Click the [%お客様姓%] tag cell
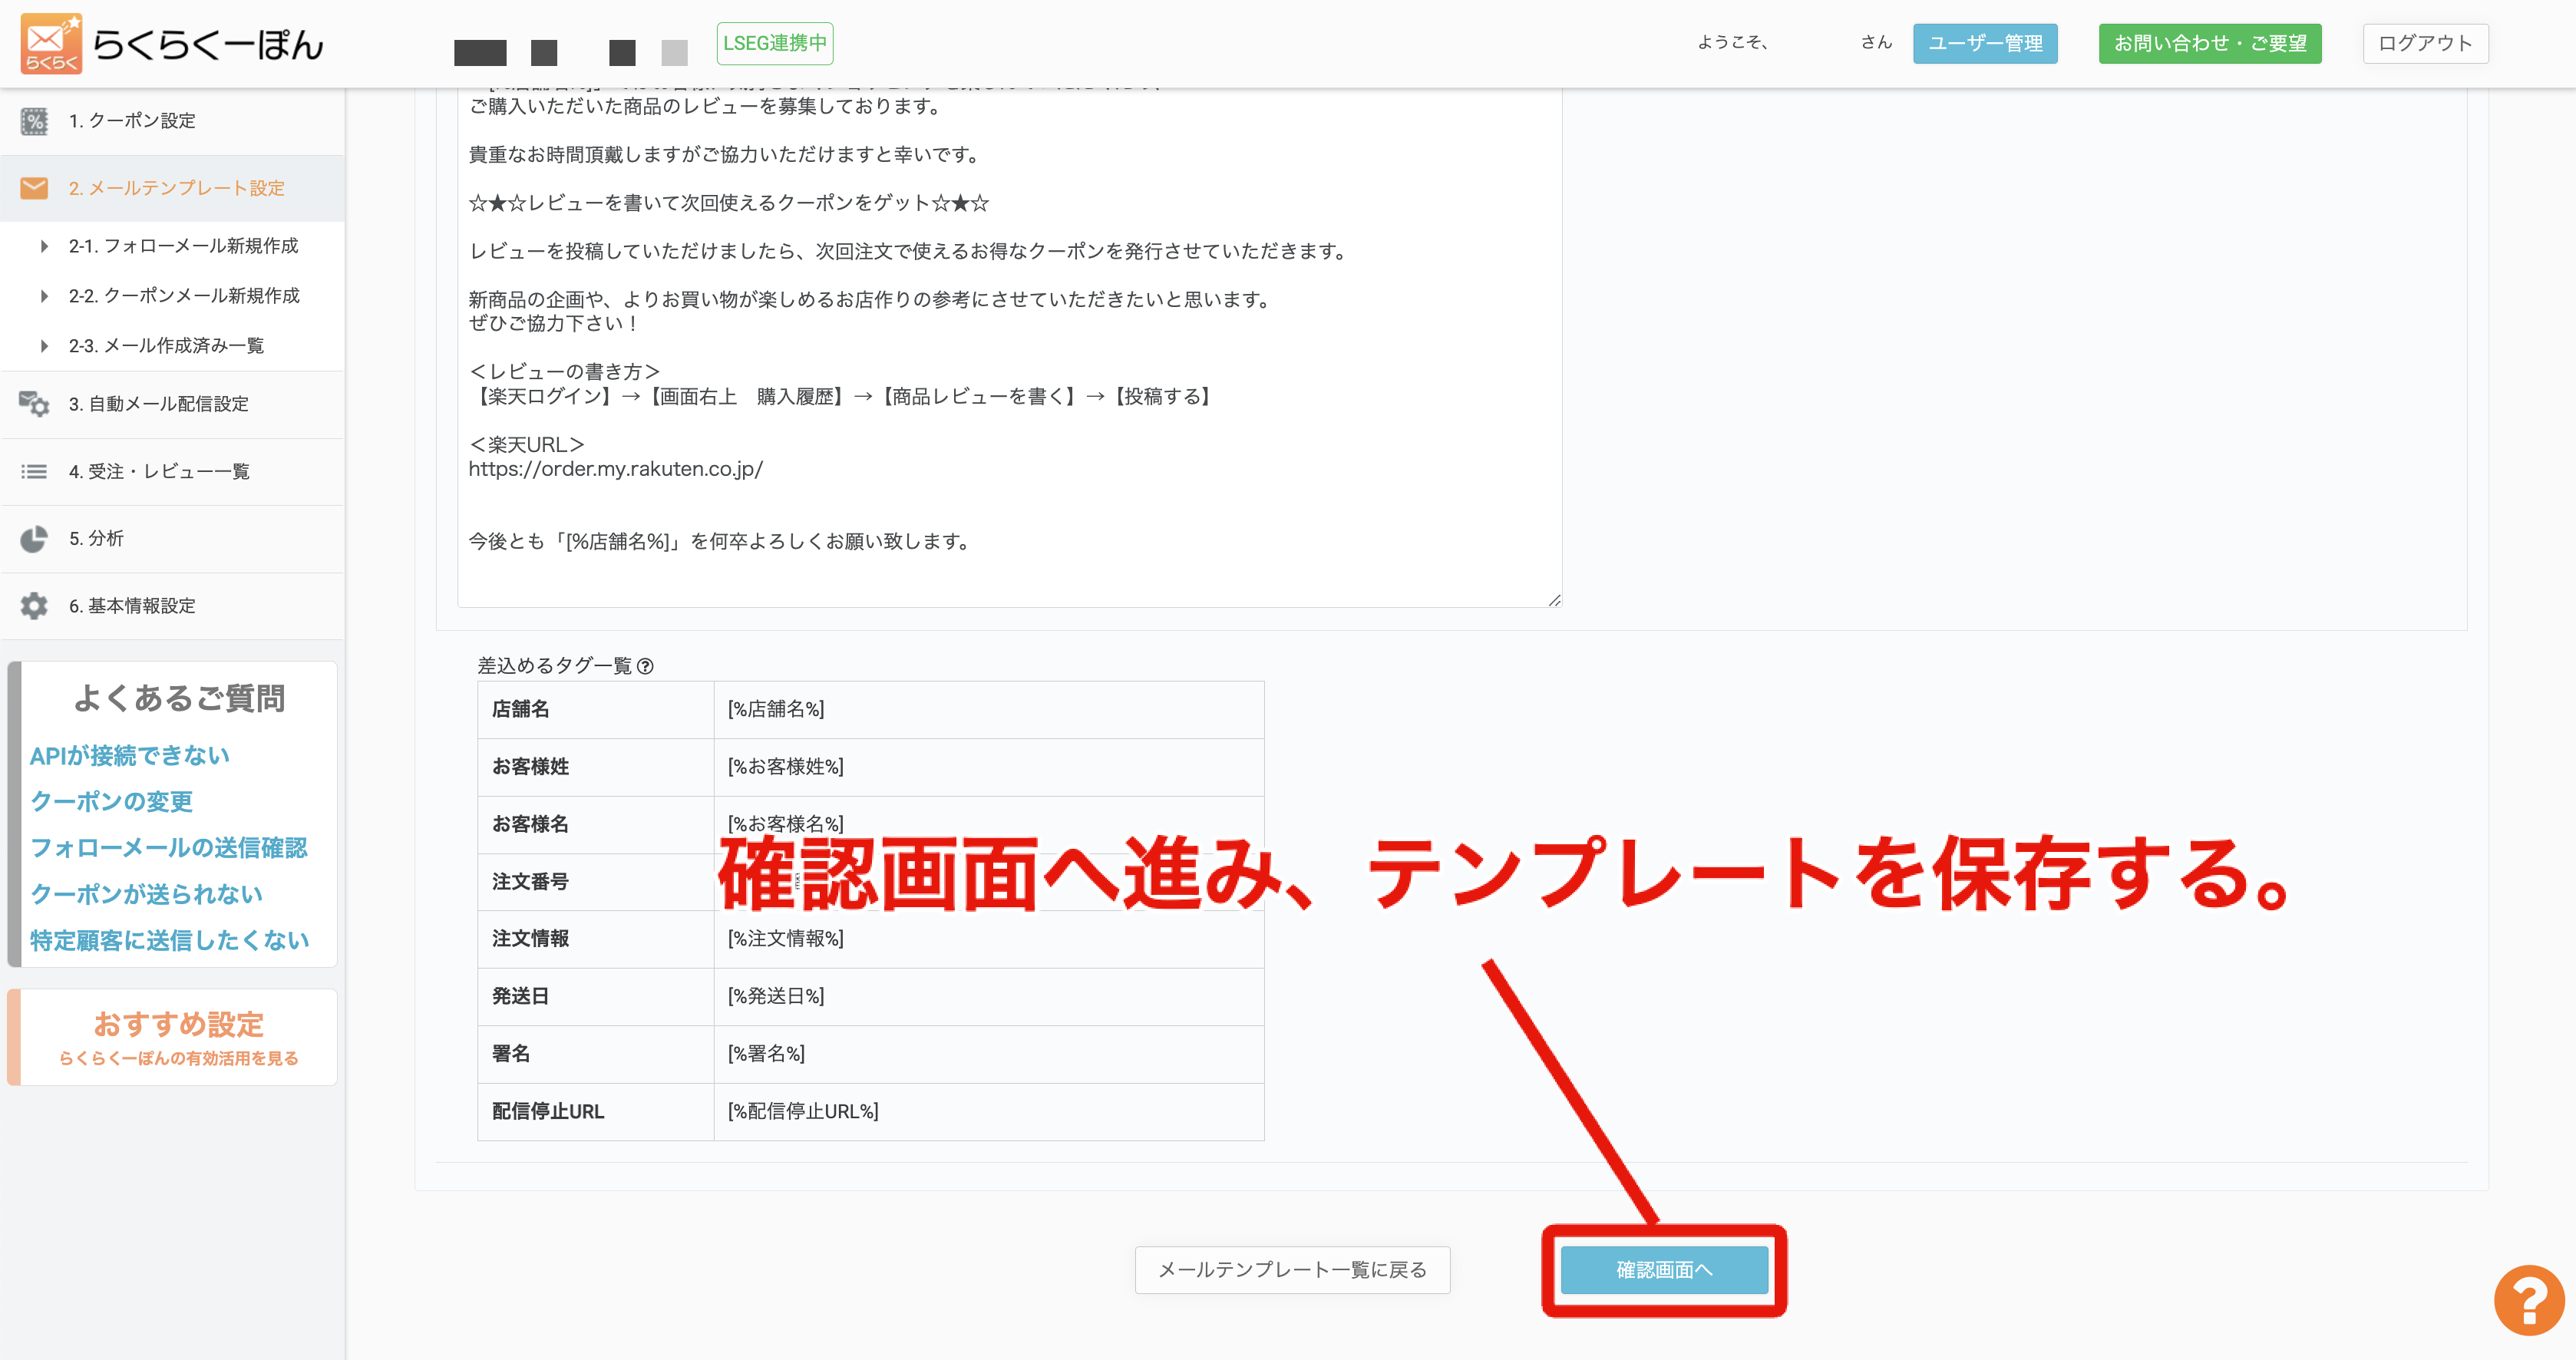This screenshot has height=1360, width=2576. point(989,767)
